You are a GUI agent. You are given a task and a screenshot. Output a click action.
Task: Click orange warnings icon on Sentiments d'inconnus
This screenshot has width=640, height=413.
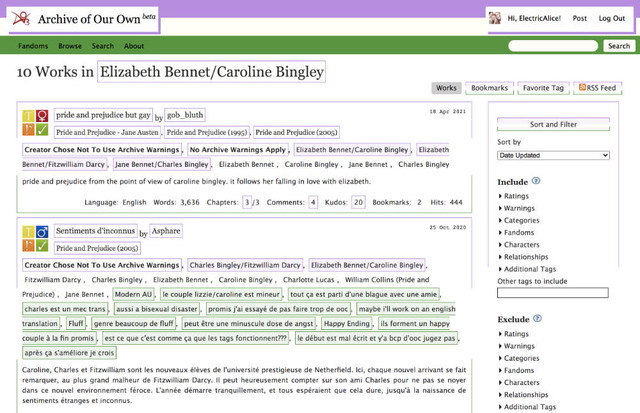(28, 245)
